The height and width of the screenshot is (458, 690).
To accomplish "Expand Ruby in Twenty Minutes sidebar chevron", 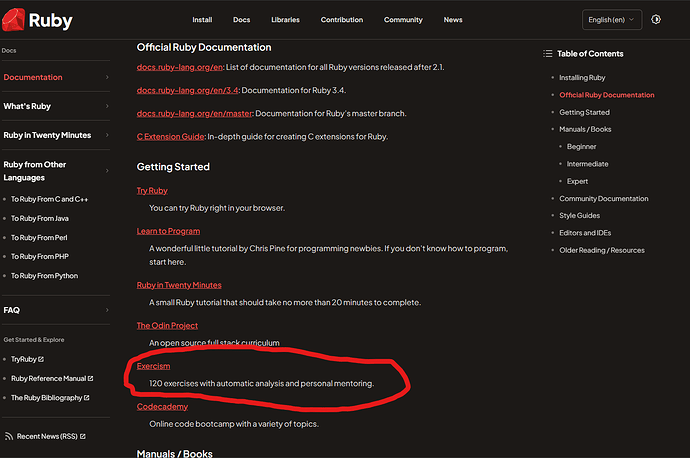I will (107, 135).
